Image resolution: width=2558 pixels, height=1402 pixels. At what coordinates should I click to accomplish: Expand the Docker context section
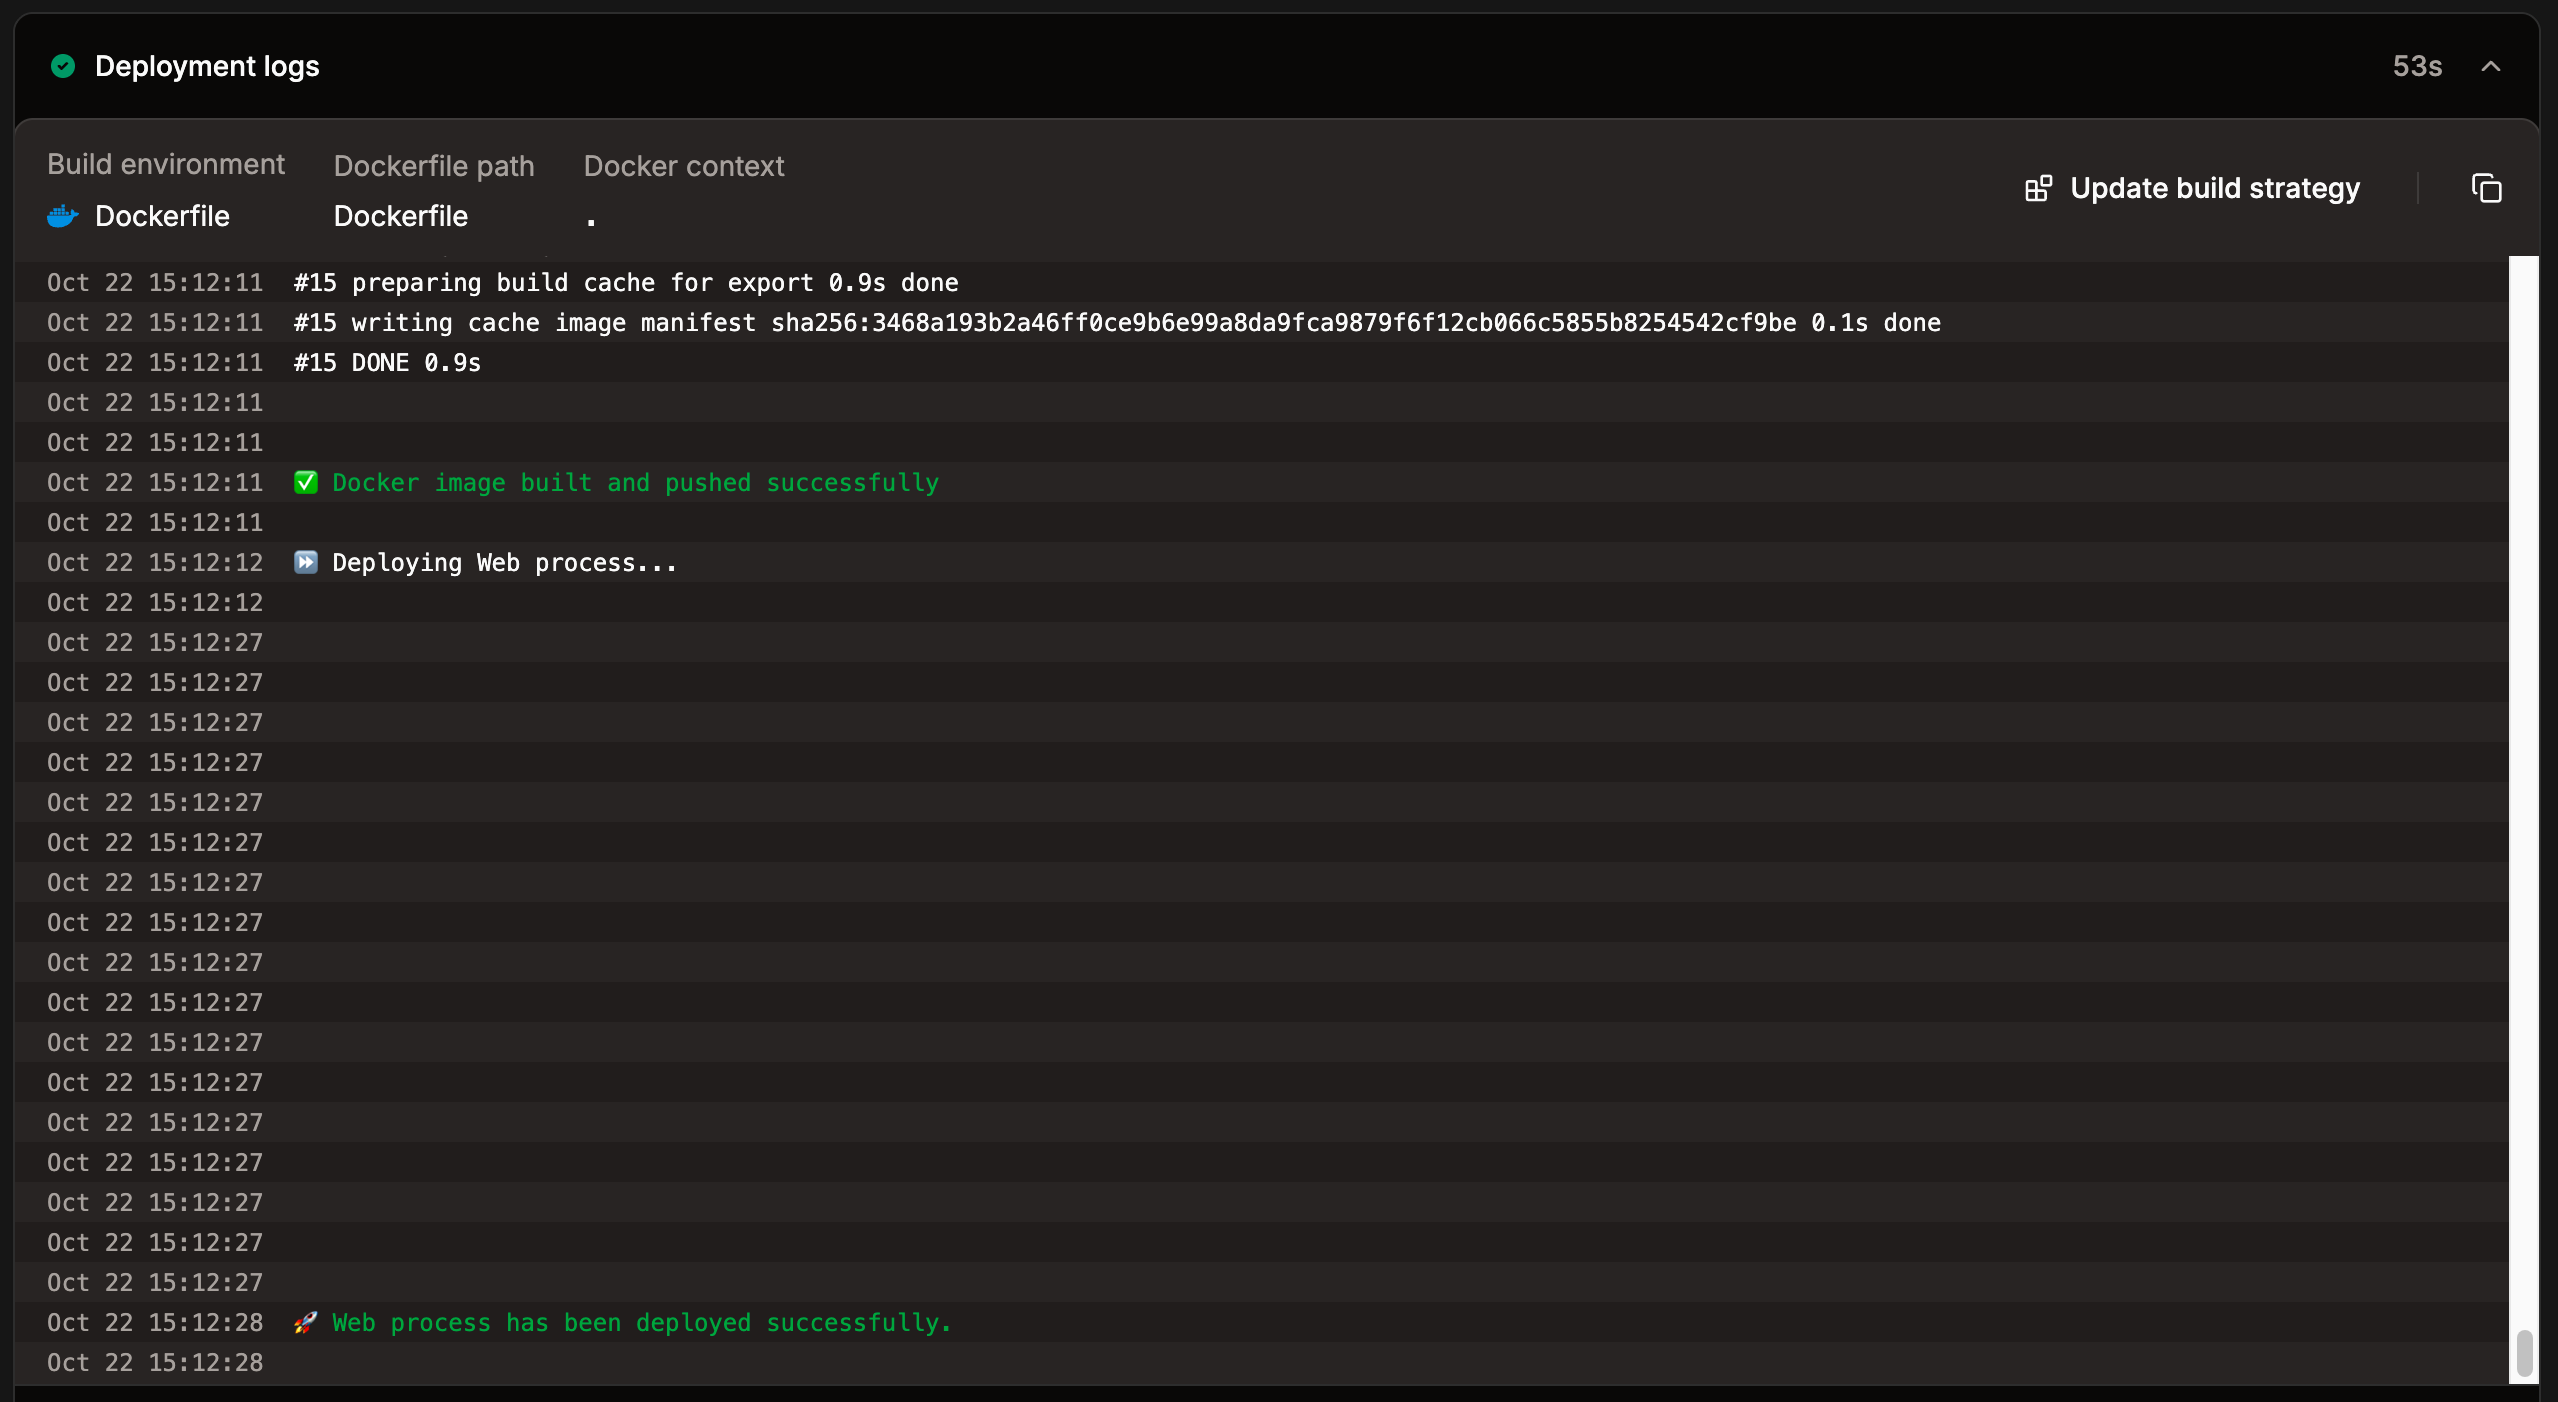pyautogui.click(x=683, y=166)
